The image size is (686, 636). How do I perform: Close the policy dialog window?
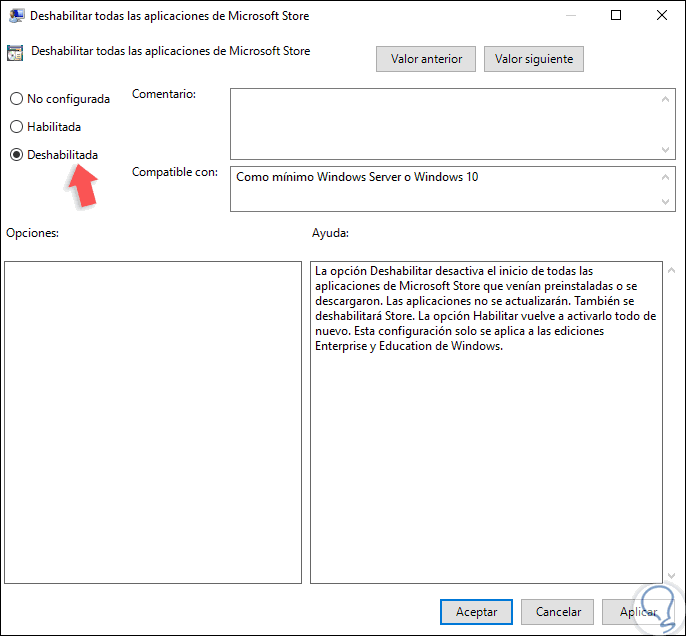(662, 15)
